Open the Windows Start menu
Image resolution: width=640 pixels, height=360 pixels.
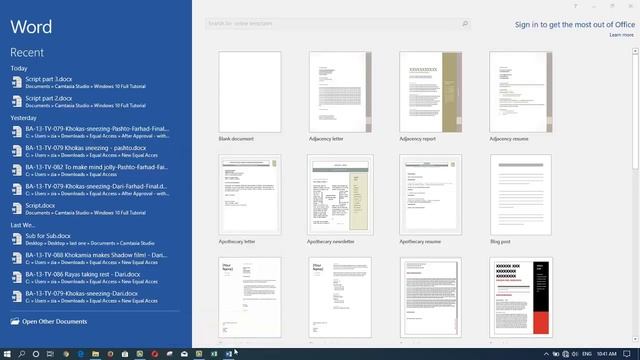click(7, 354)
